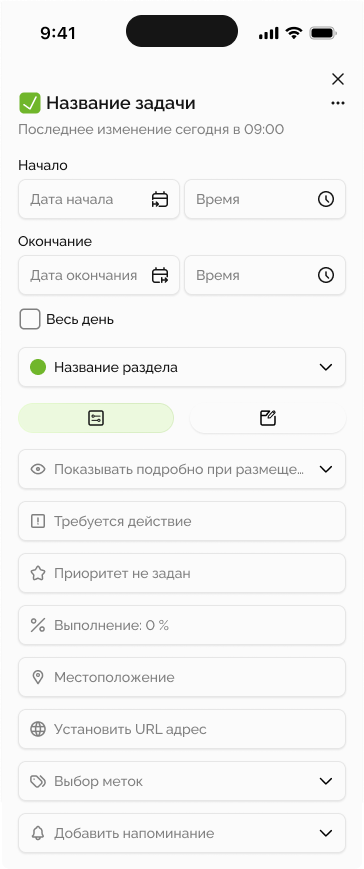This screenshot has width=364, height=869.
Task: Click the globe icon for URL address
Action: (x=38, y=729)
